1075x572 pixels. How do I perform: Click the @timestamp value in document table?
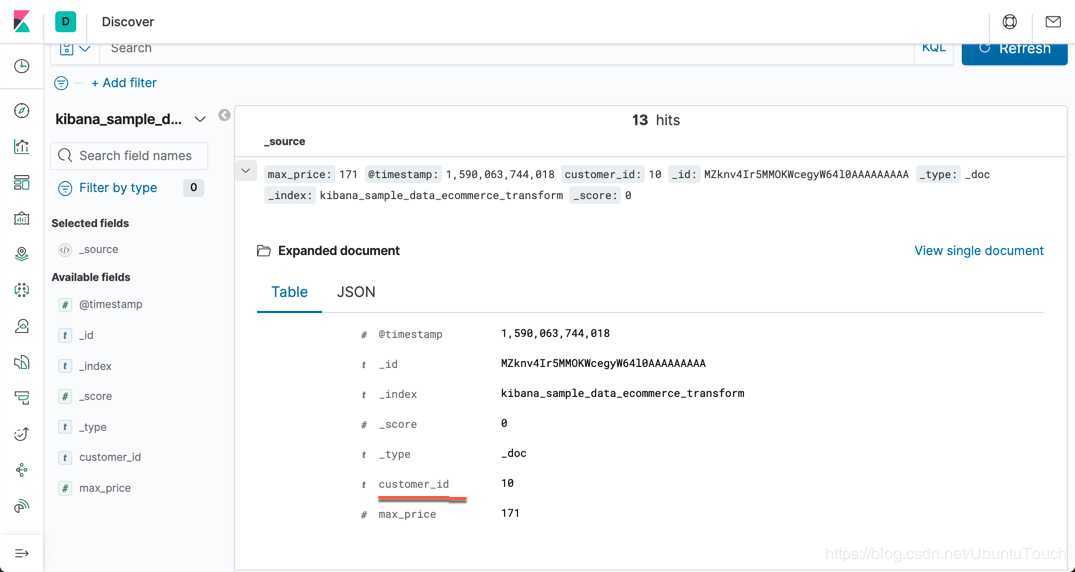pyautogui.click(x=555, y=334)
